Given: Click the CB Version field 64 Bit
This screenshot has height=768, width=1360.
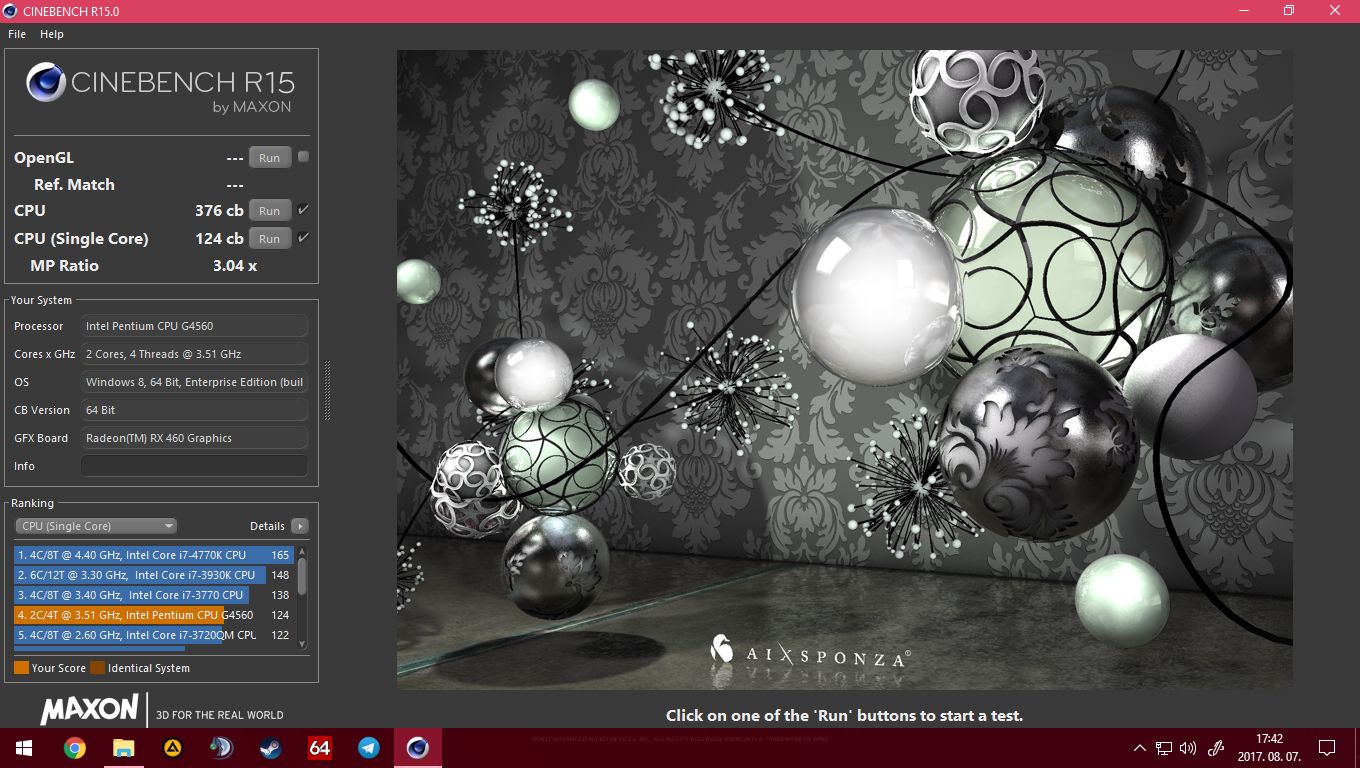Looking at the screenshot, I should coord(194,410).
